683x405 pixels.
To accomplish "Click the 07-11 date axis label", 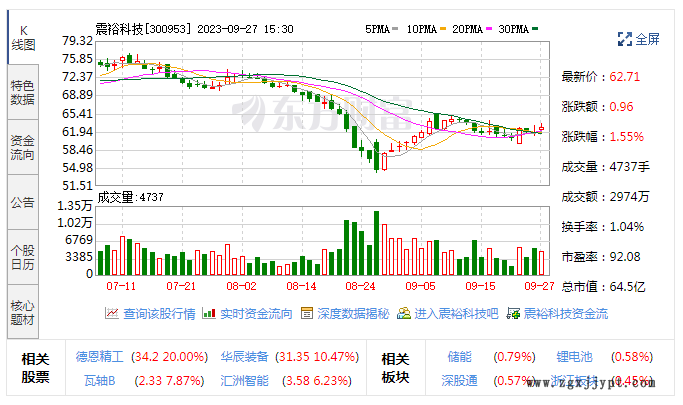I will point(121,286).
